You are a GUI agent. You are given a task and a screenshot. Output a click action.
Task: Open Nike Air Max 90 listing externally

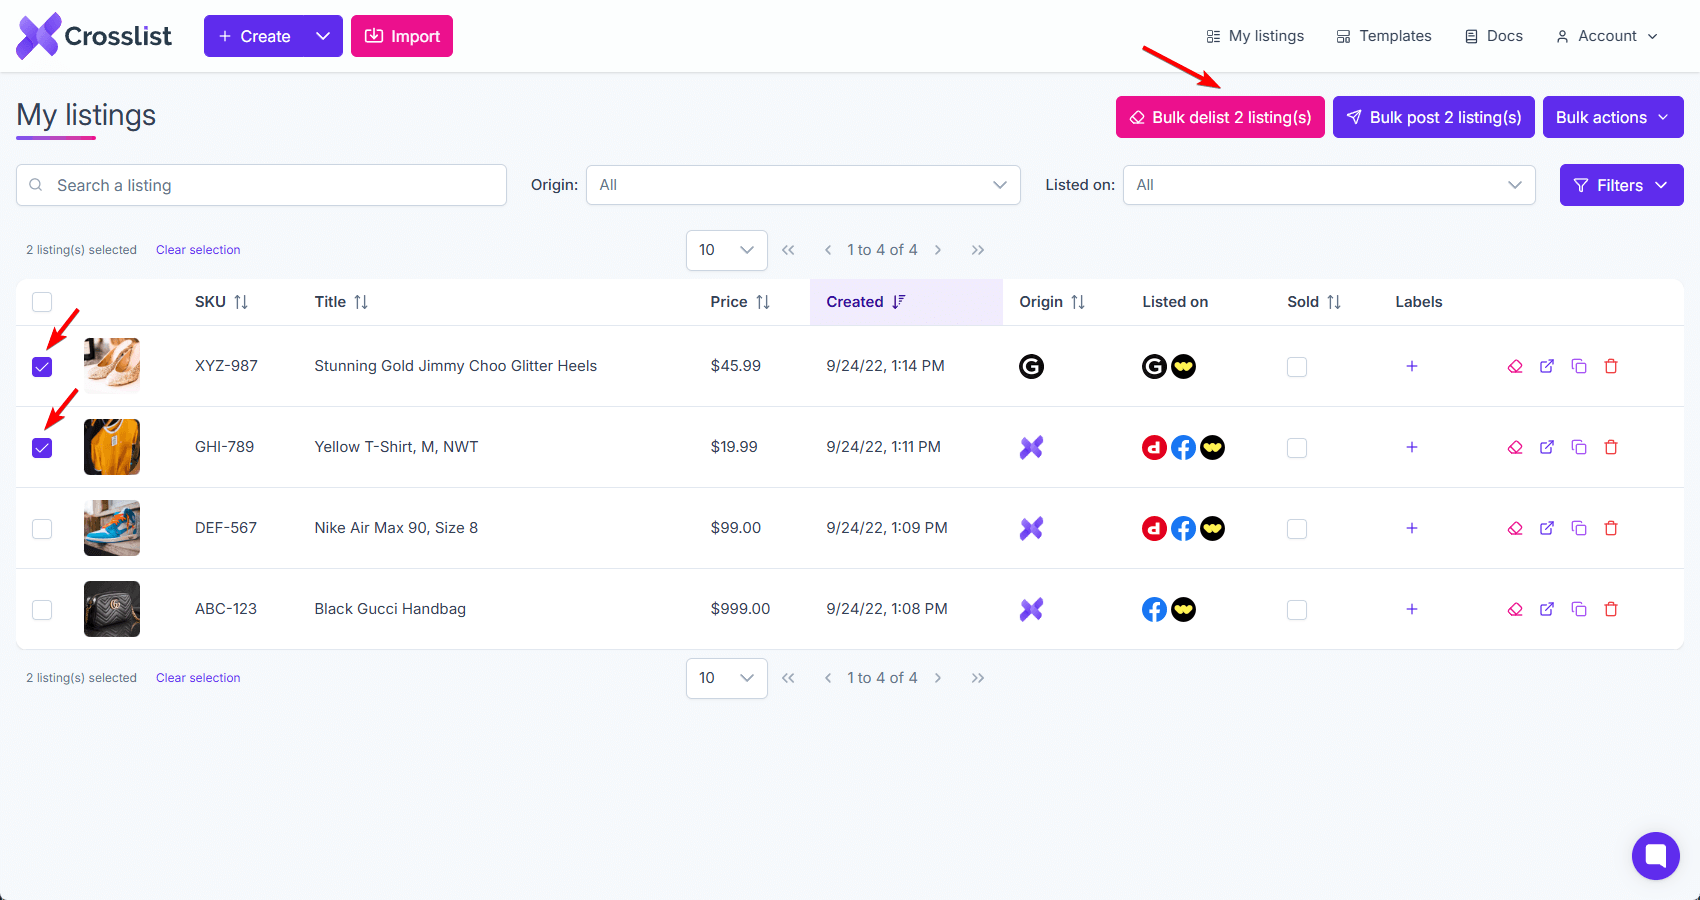click(1547, 528)
